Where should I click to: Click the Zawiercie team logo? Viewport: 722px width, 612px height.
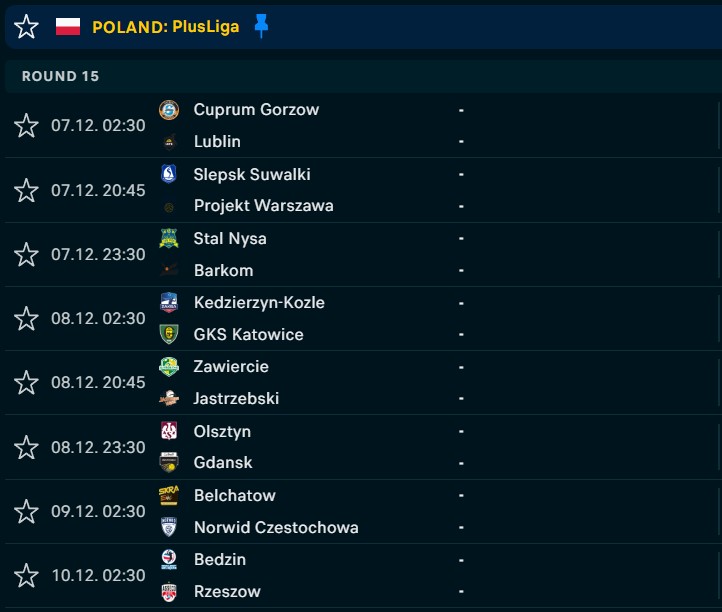(169, 367)
